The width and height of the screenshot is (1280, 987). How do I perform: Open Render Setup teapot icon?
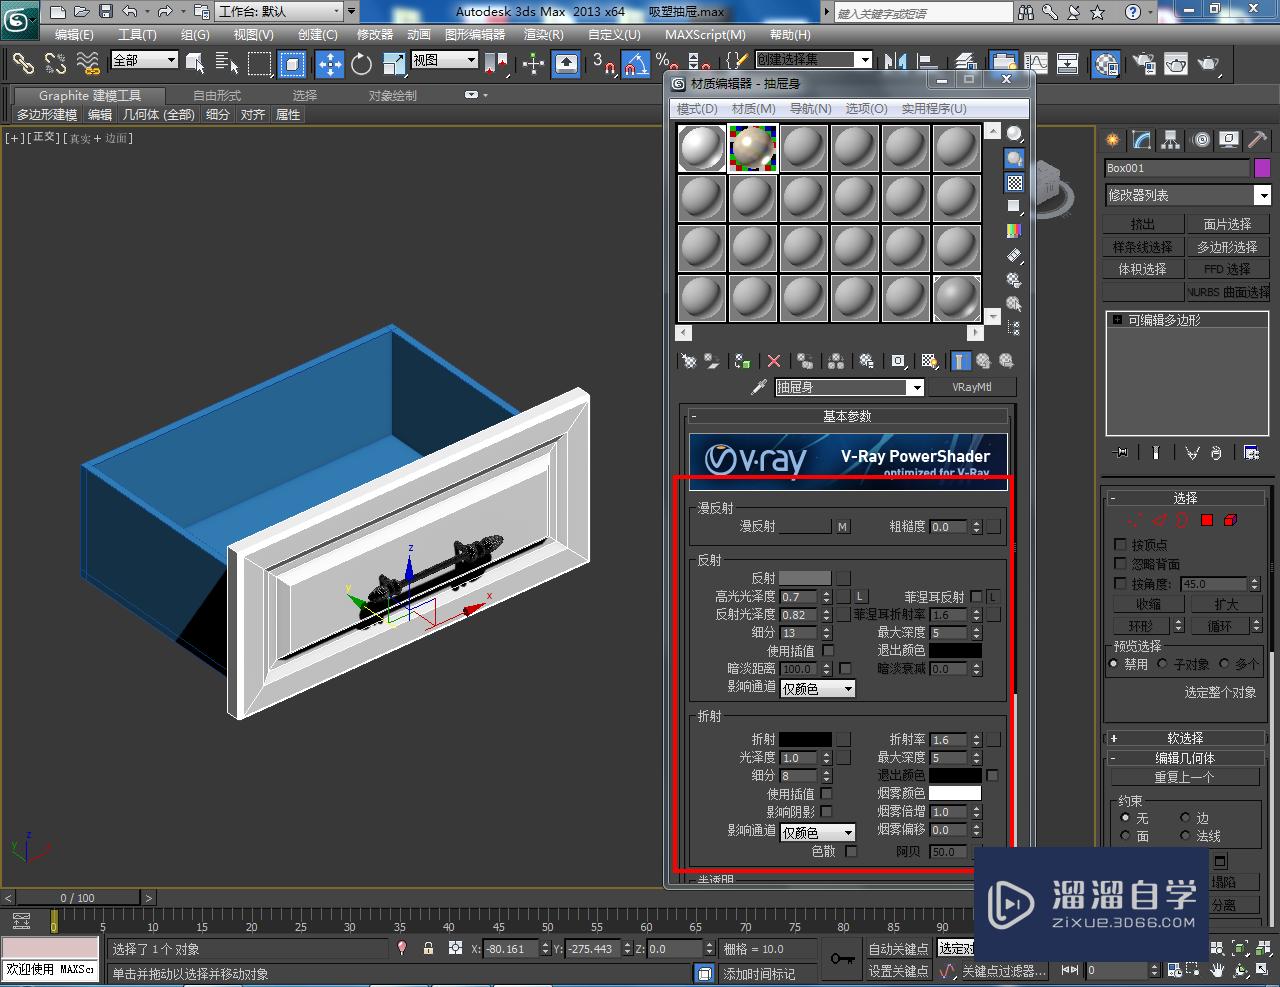point(1143,64)
